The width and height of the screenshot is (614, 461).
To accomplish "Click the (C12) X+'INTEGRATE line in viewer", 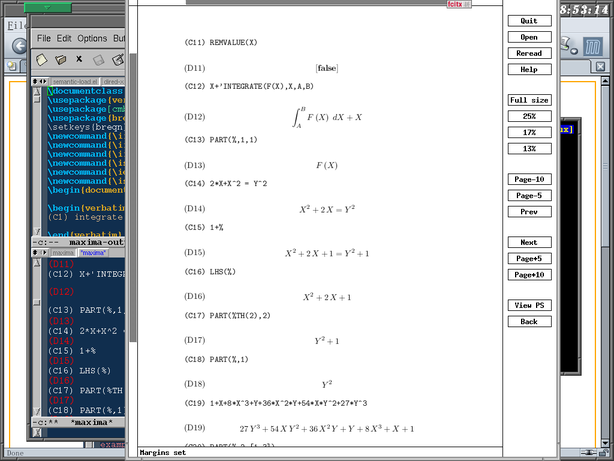I will pyautogui.click(x=249, y=86).
